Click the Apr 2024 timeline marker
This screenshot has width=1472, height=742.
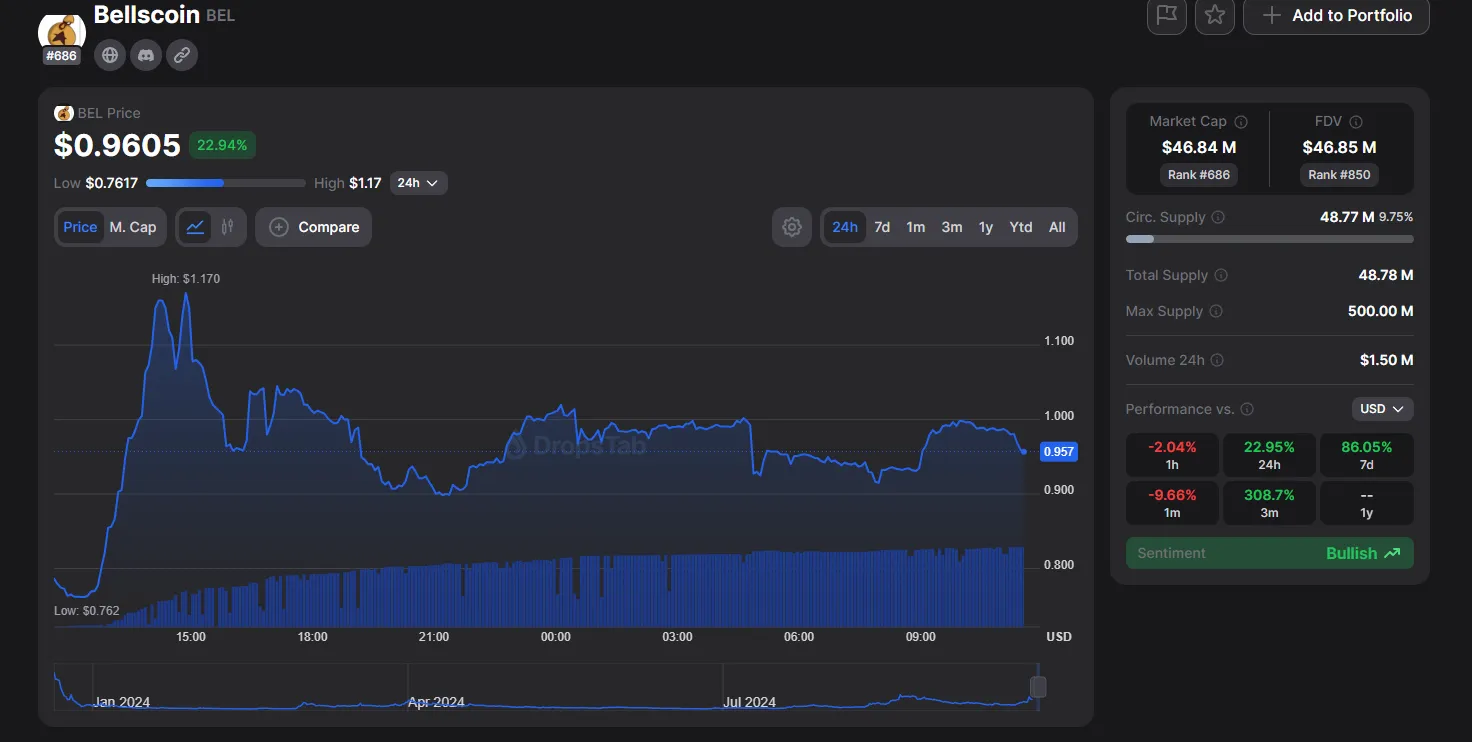436,702
